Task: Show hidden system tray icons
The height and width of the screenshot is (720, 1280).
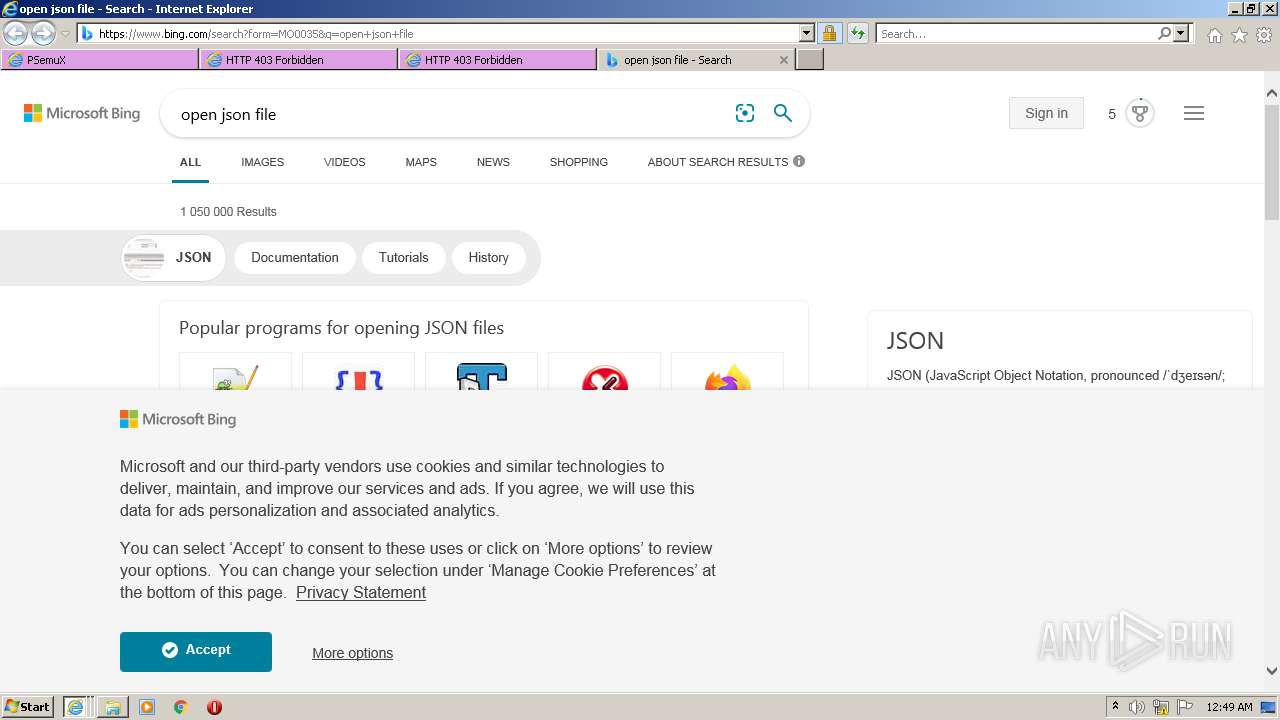Action: coord(1115,707)
